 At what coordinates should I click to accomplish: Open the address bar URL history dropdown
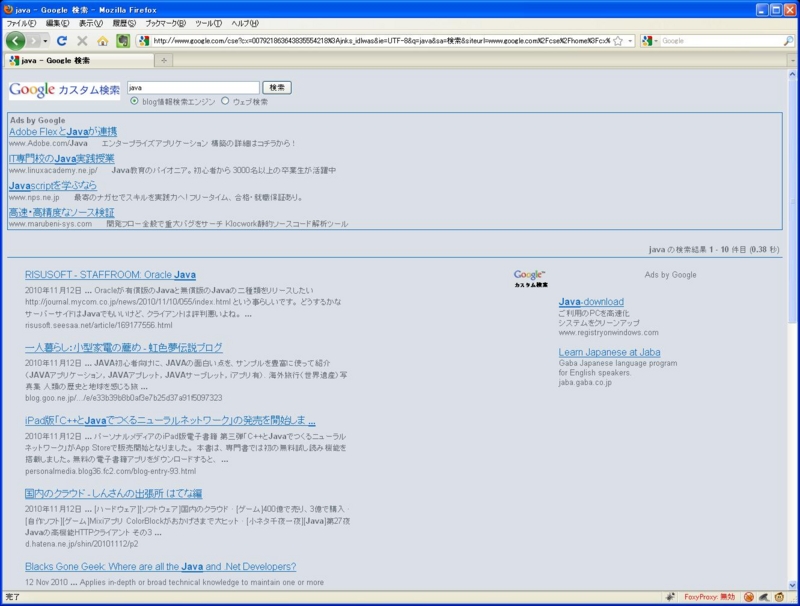(630, 41)
